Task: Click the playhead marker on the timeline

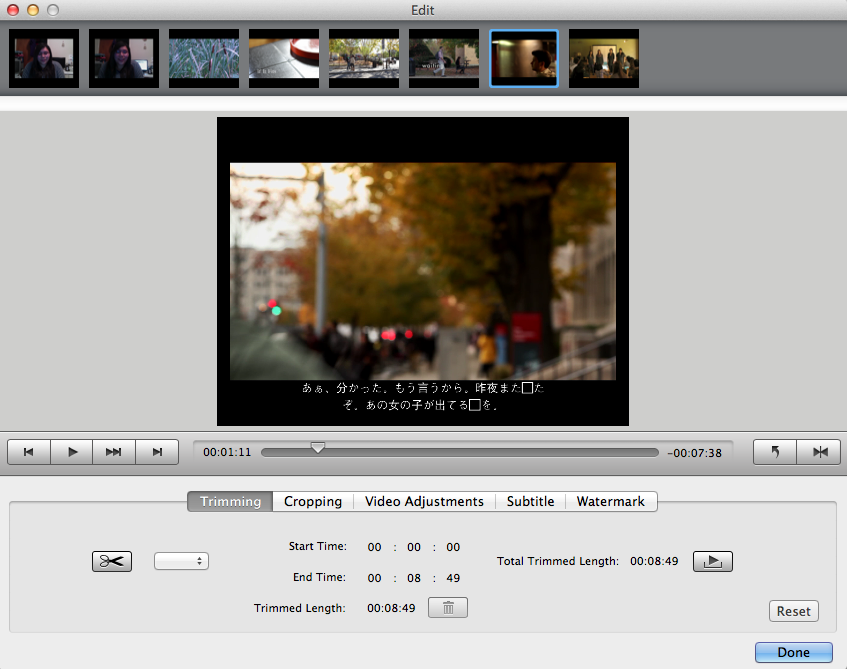Action: click(x=318, y=447)
